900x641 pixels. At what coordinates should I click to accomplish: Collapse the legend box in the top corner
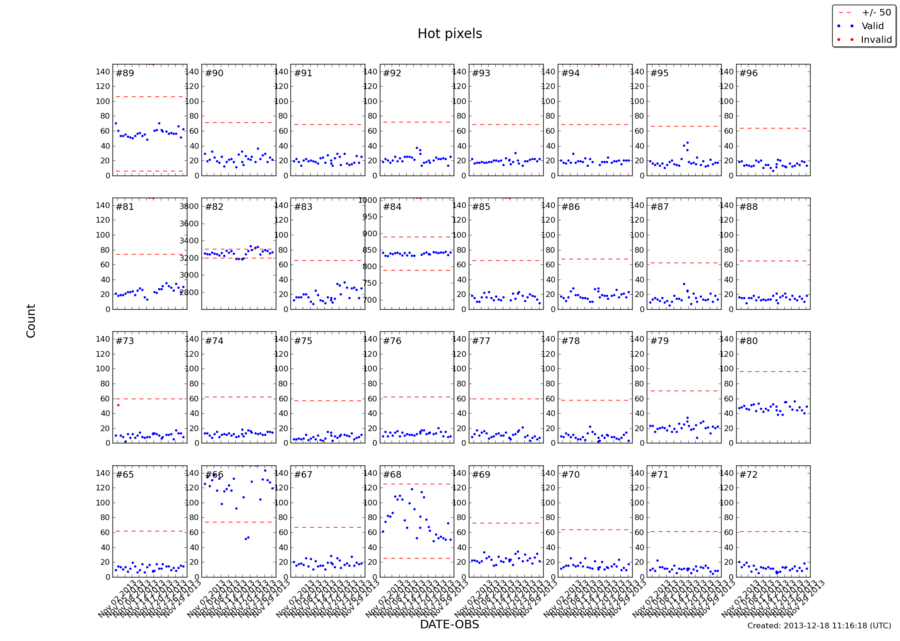tap(864, 26)
